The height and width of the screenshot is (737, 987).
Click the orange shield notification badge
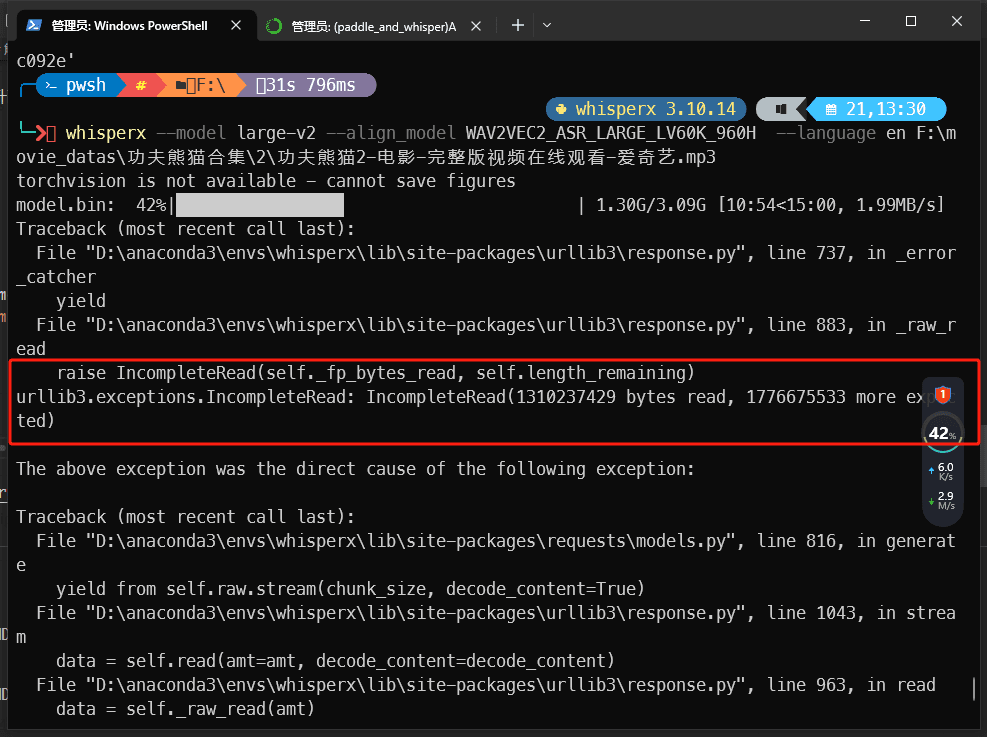point(941,395)
